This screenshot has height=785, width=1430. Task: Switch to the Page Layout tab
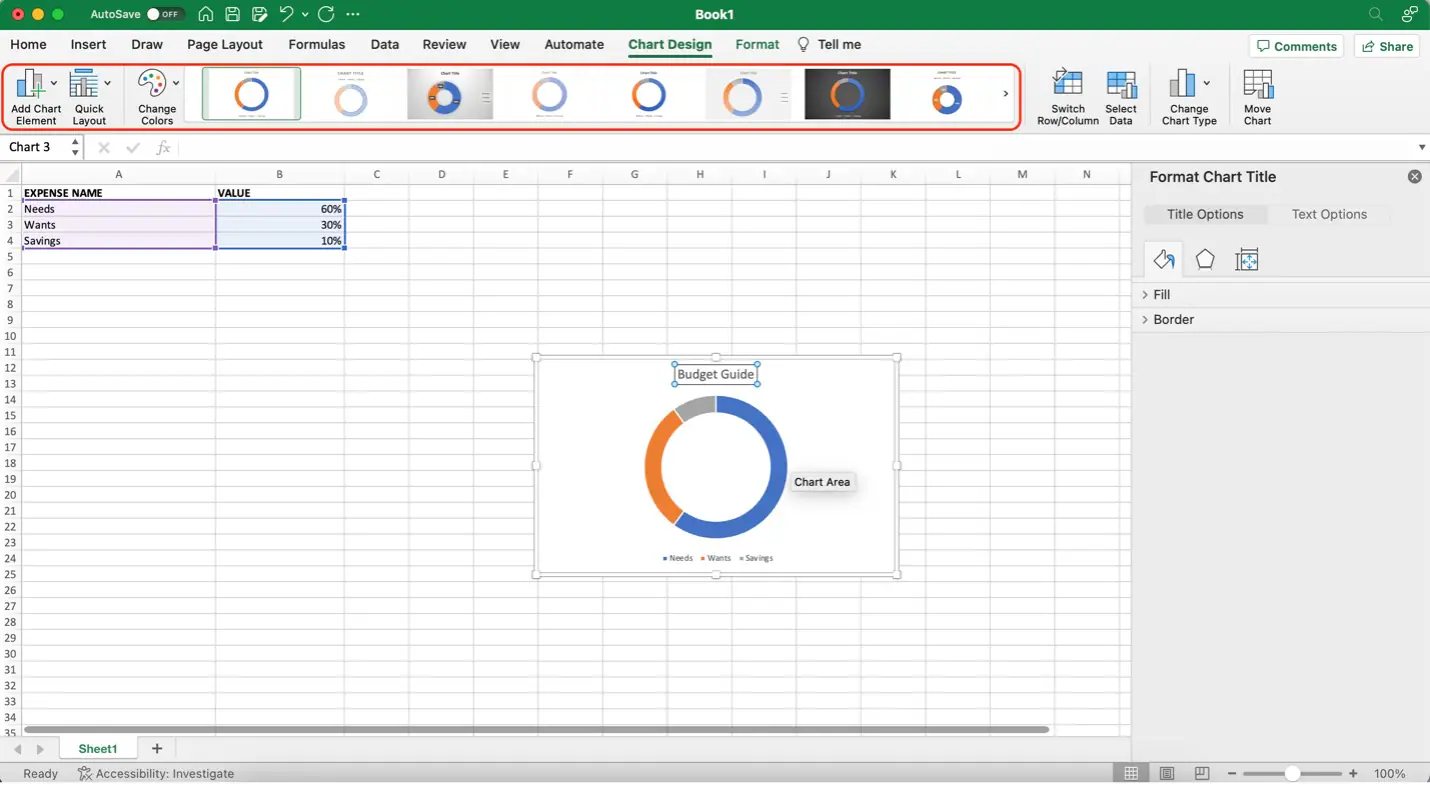pyautogui.click(x=225, y=45)
